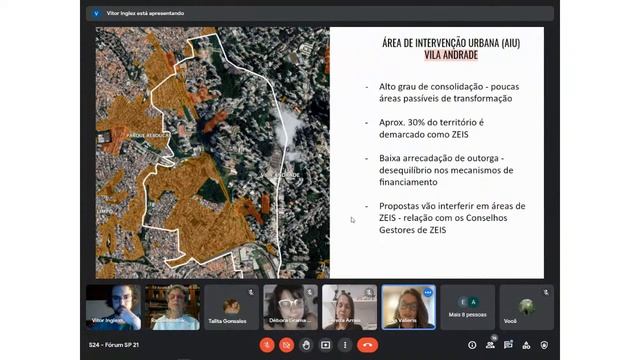Select fifth participant tile with woman
This screenshot has height=360, width=640.
(349, 307)
